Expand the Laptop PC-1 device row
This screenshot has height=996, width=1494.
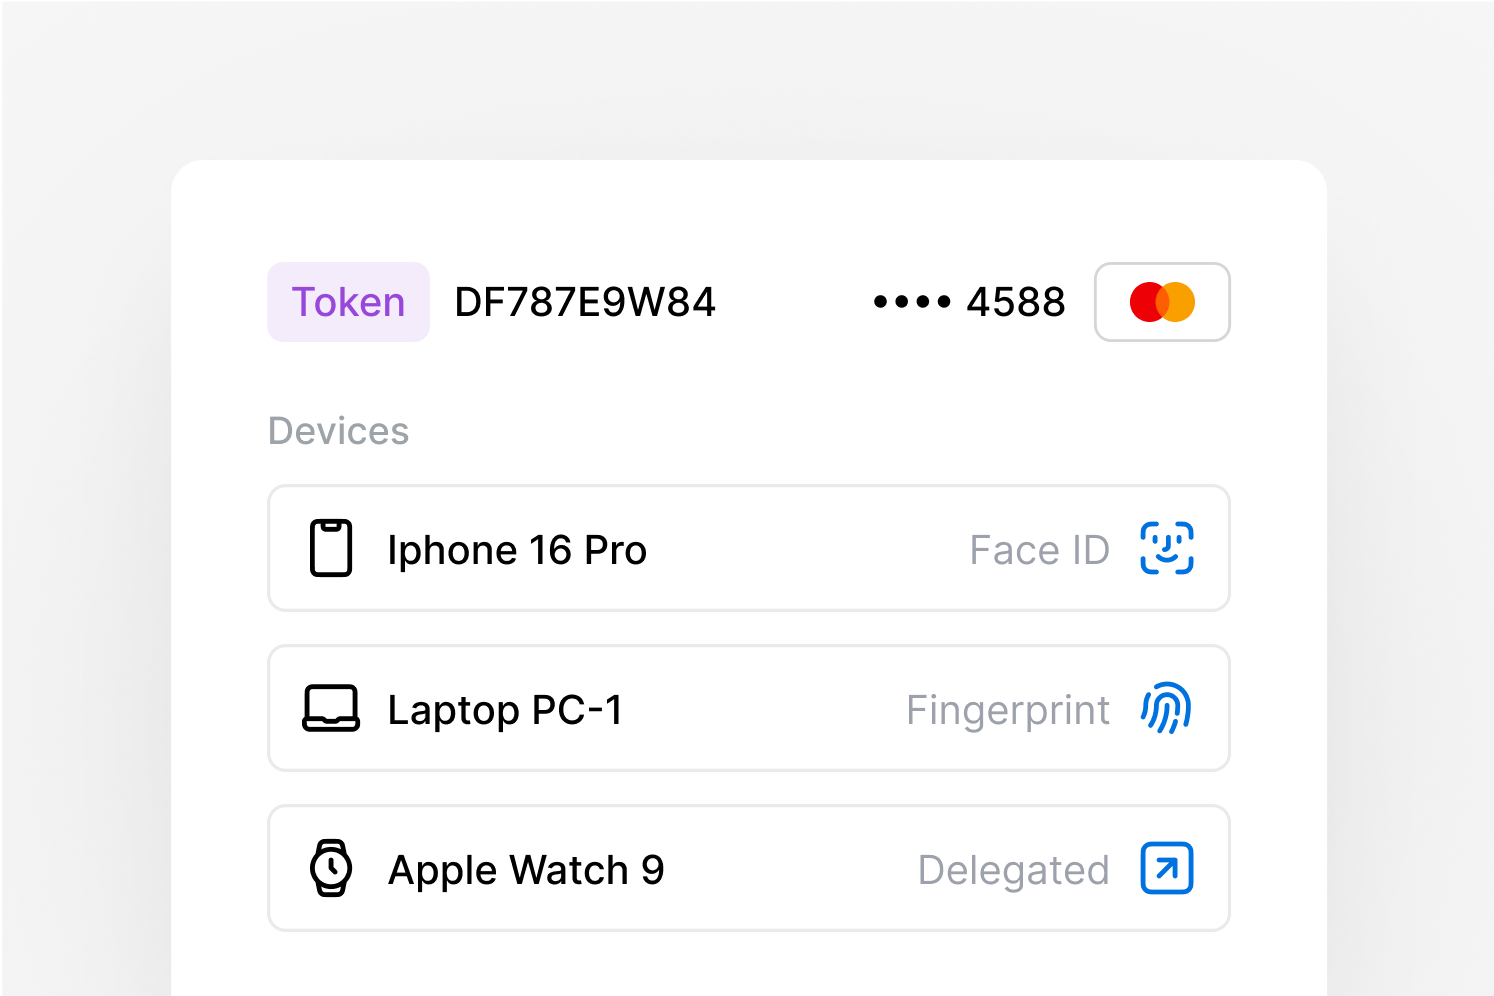(748, 708)
